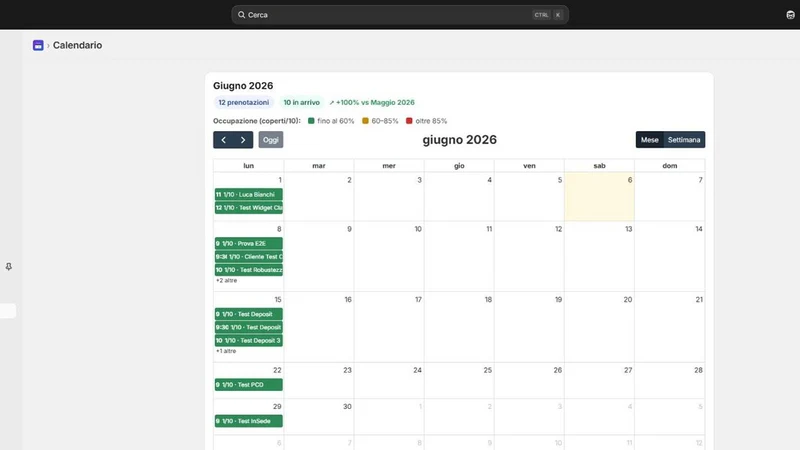Screen dimensions: 800x450
Task: Open the Cliente Test booking at 9:30
Action: pos(248,257)
